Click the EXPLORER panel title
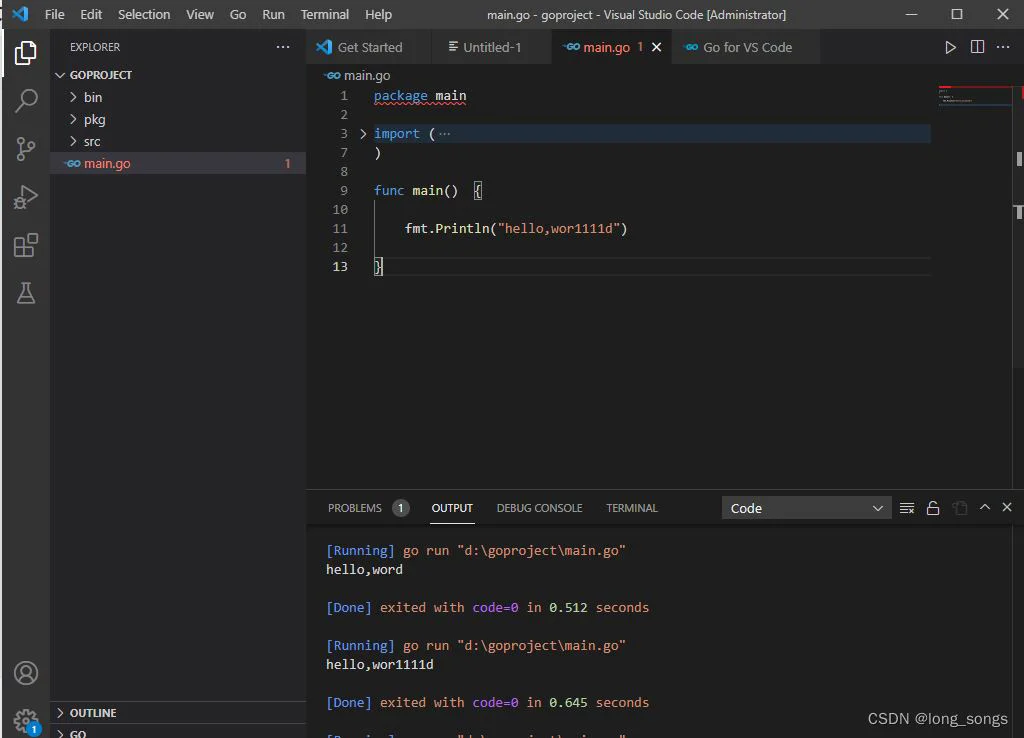This screenshot has width=1024, height=738. 95,47
